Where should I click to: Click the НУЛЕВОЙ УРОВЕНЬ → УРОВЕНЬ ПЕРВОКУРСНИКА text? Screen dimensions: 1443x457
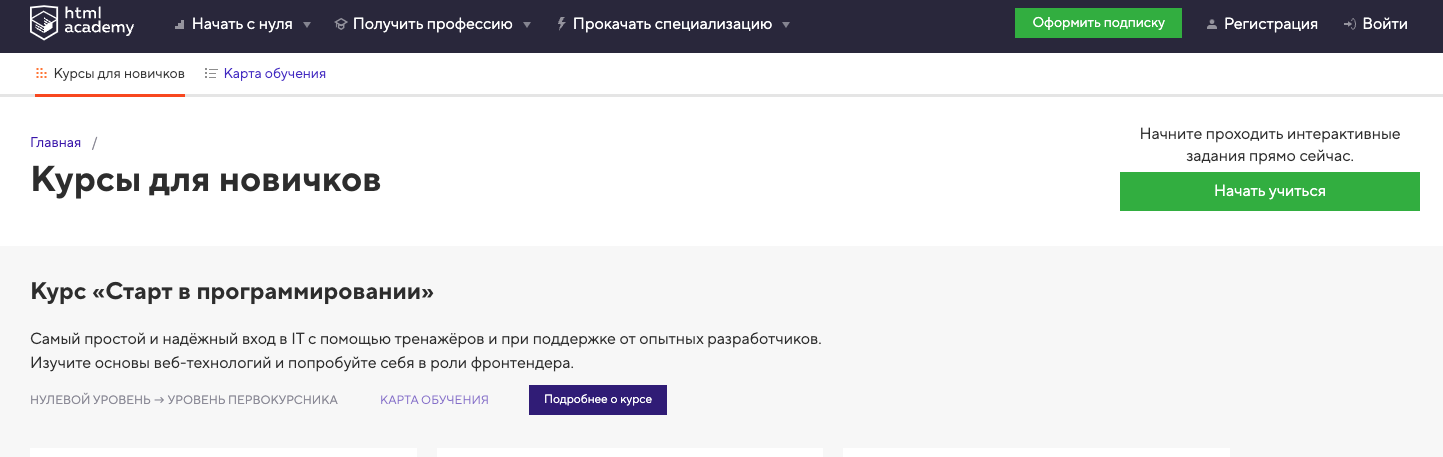(184, 400)
